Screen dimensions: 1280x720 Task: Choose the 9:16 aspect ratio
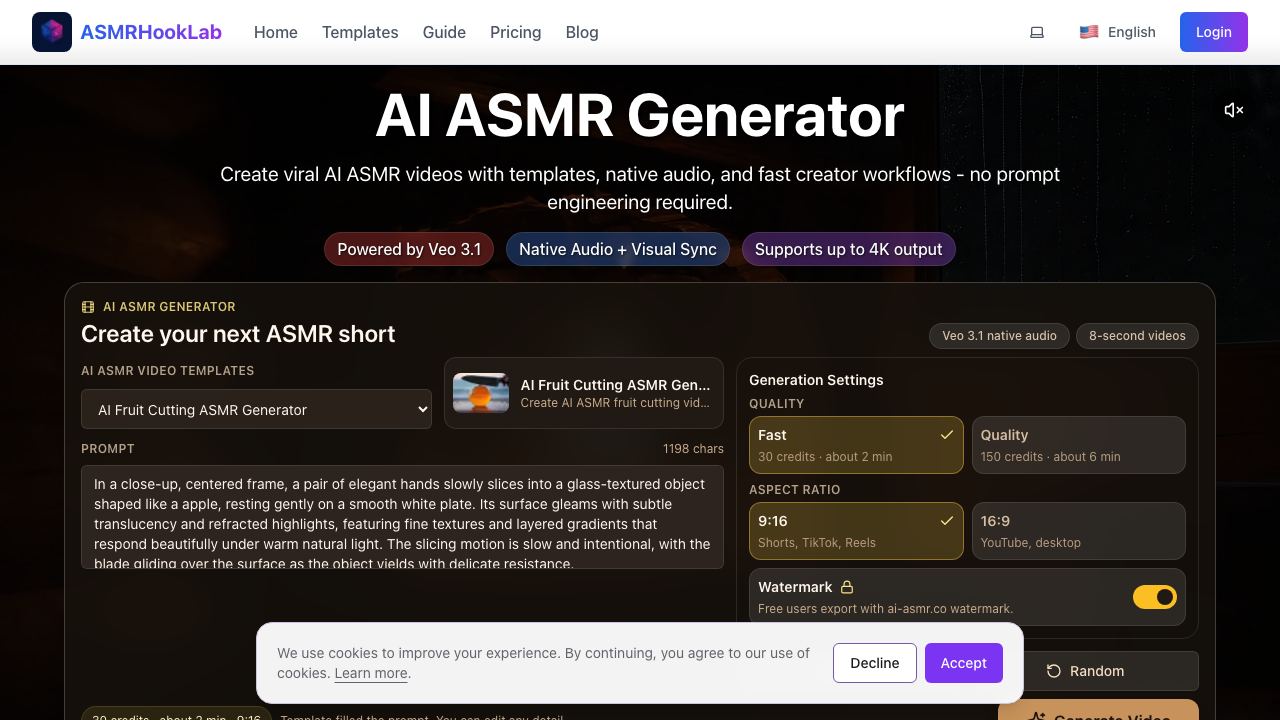click(856, 531)
